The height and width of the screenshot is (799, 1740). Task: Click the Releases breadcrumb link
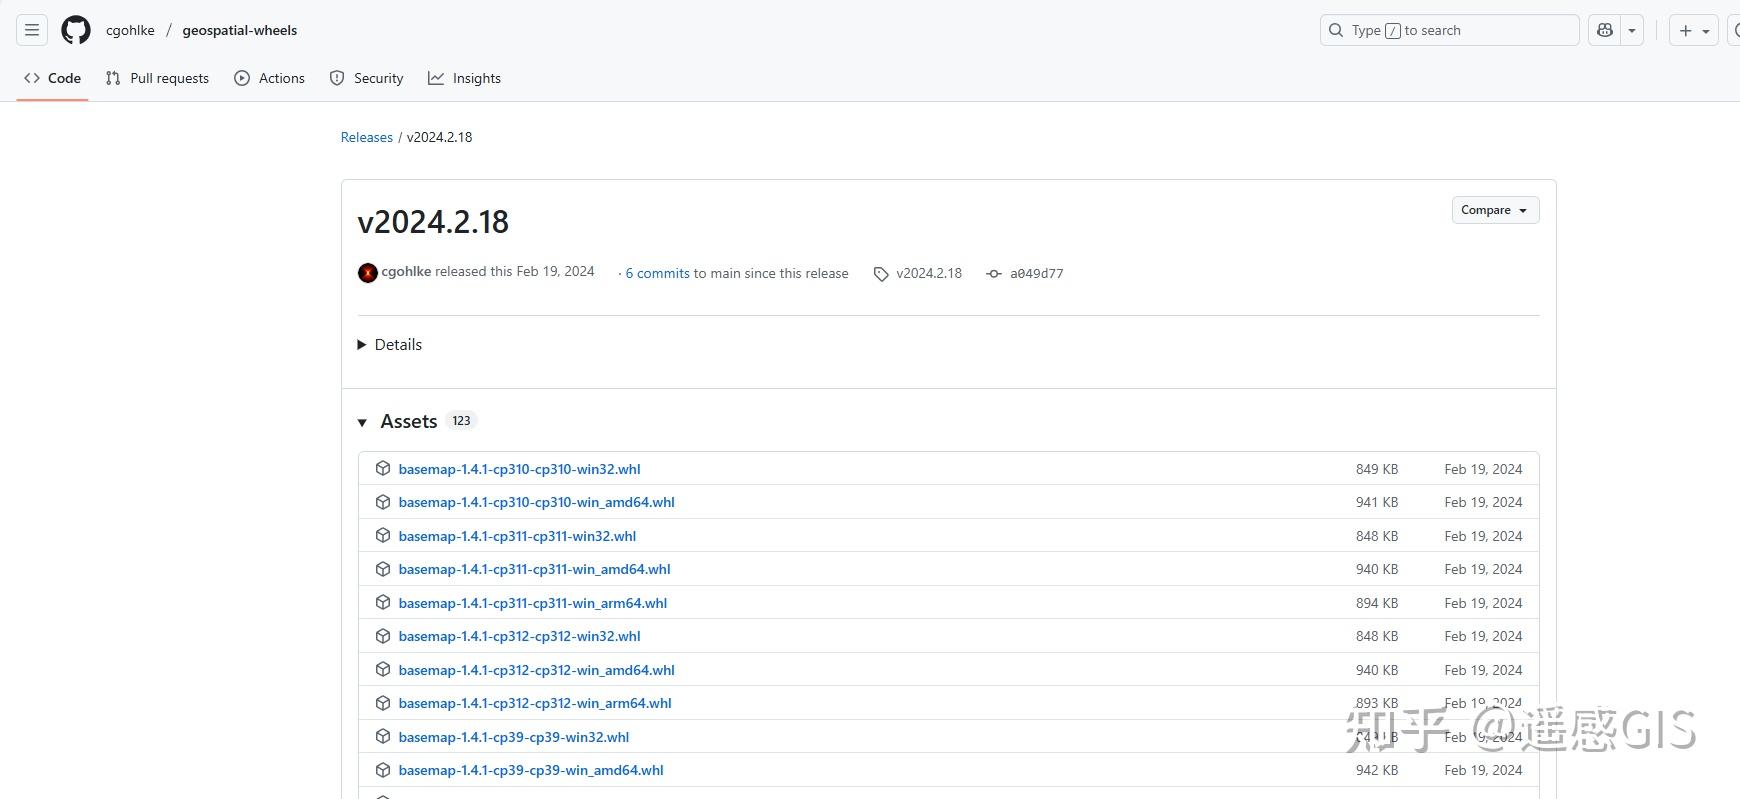367,137
